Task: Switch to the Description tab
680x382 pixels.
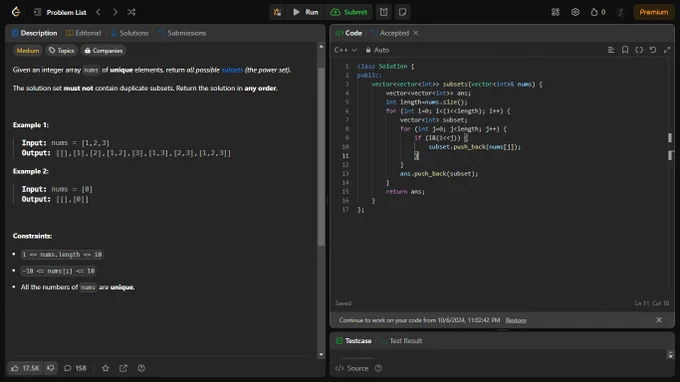Action: point(35,33)
